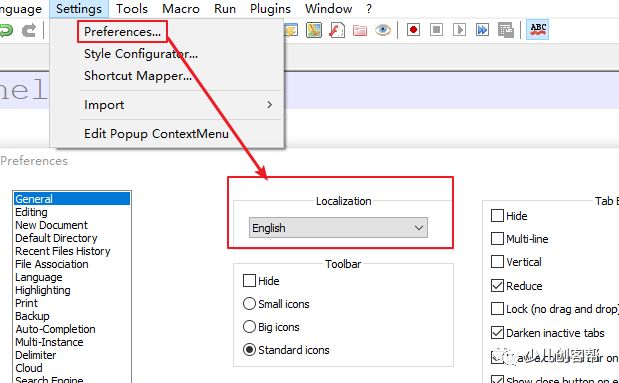Open the Document Map toolbar icon

point(314,30)
